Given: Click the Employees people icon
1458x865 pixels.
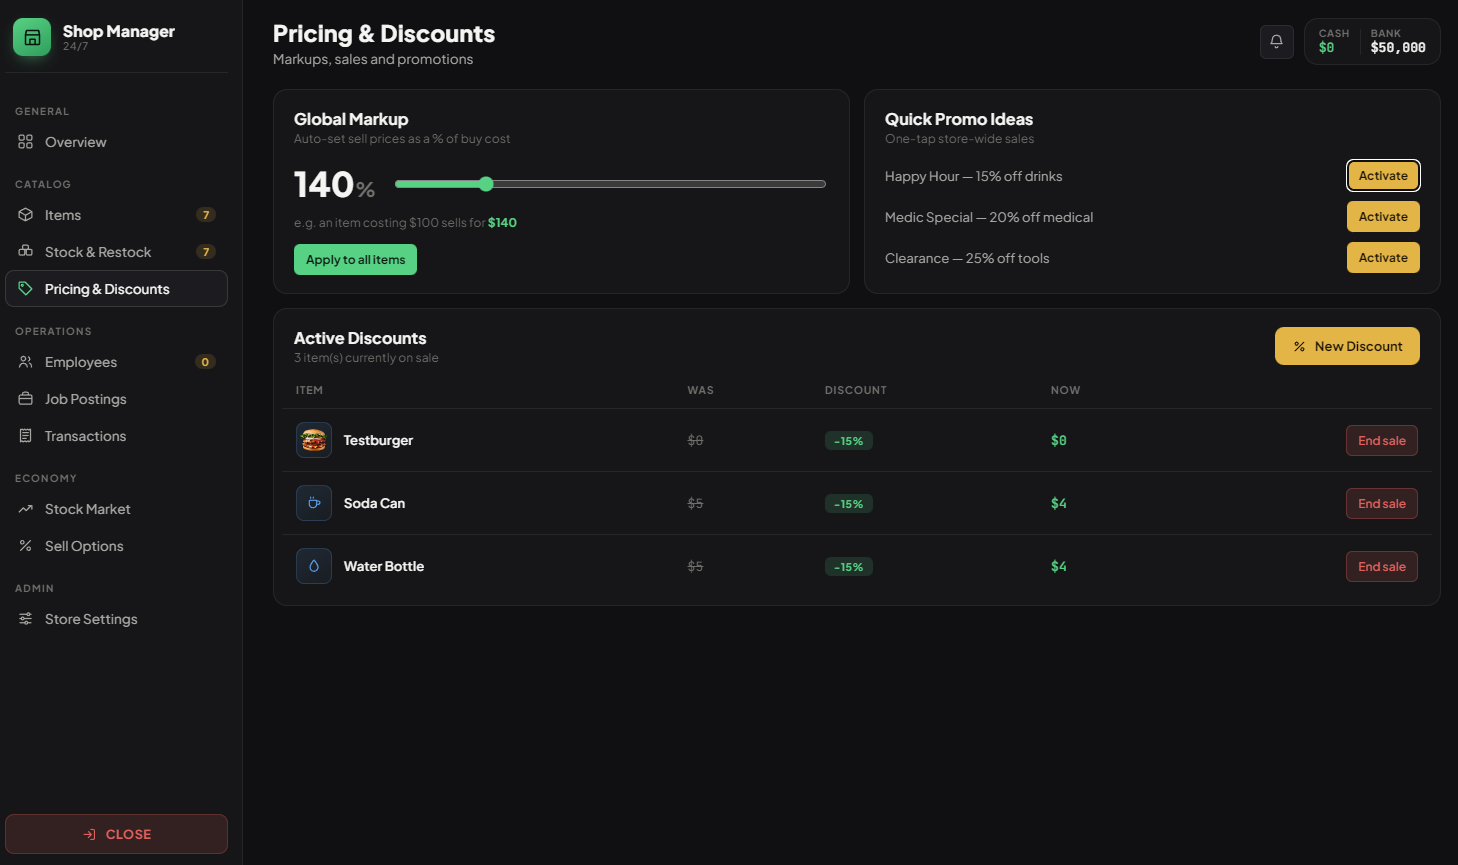Looking at the screenshot, I should (26, 362).
